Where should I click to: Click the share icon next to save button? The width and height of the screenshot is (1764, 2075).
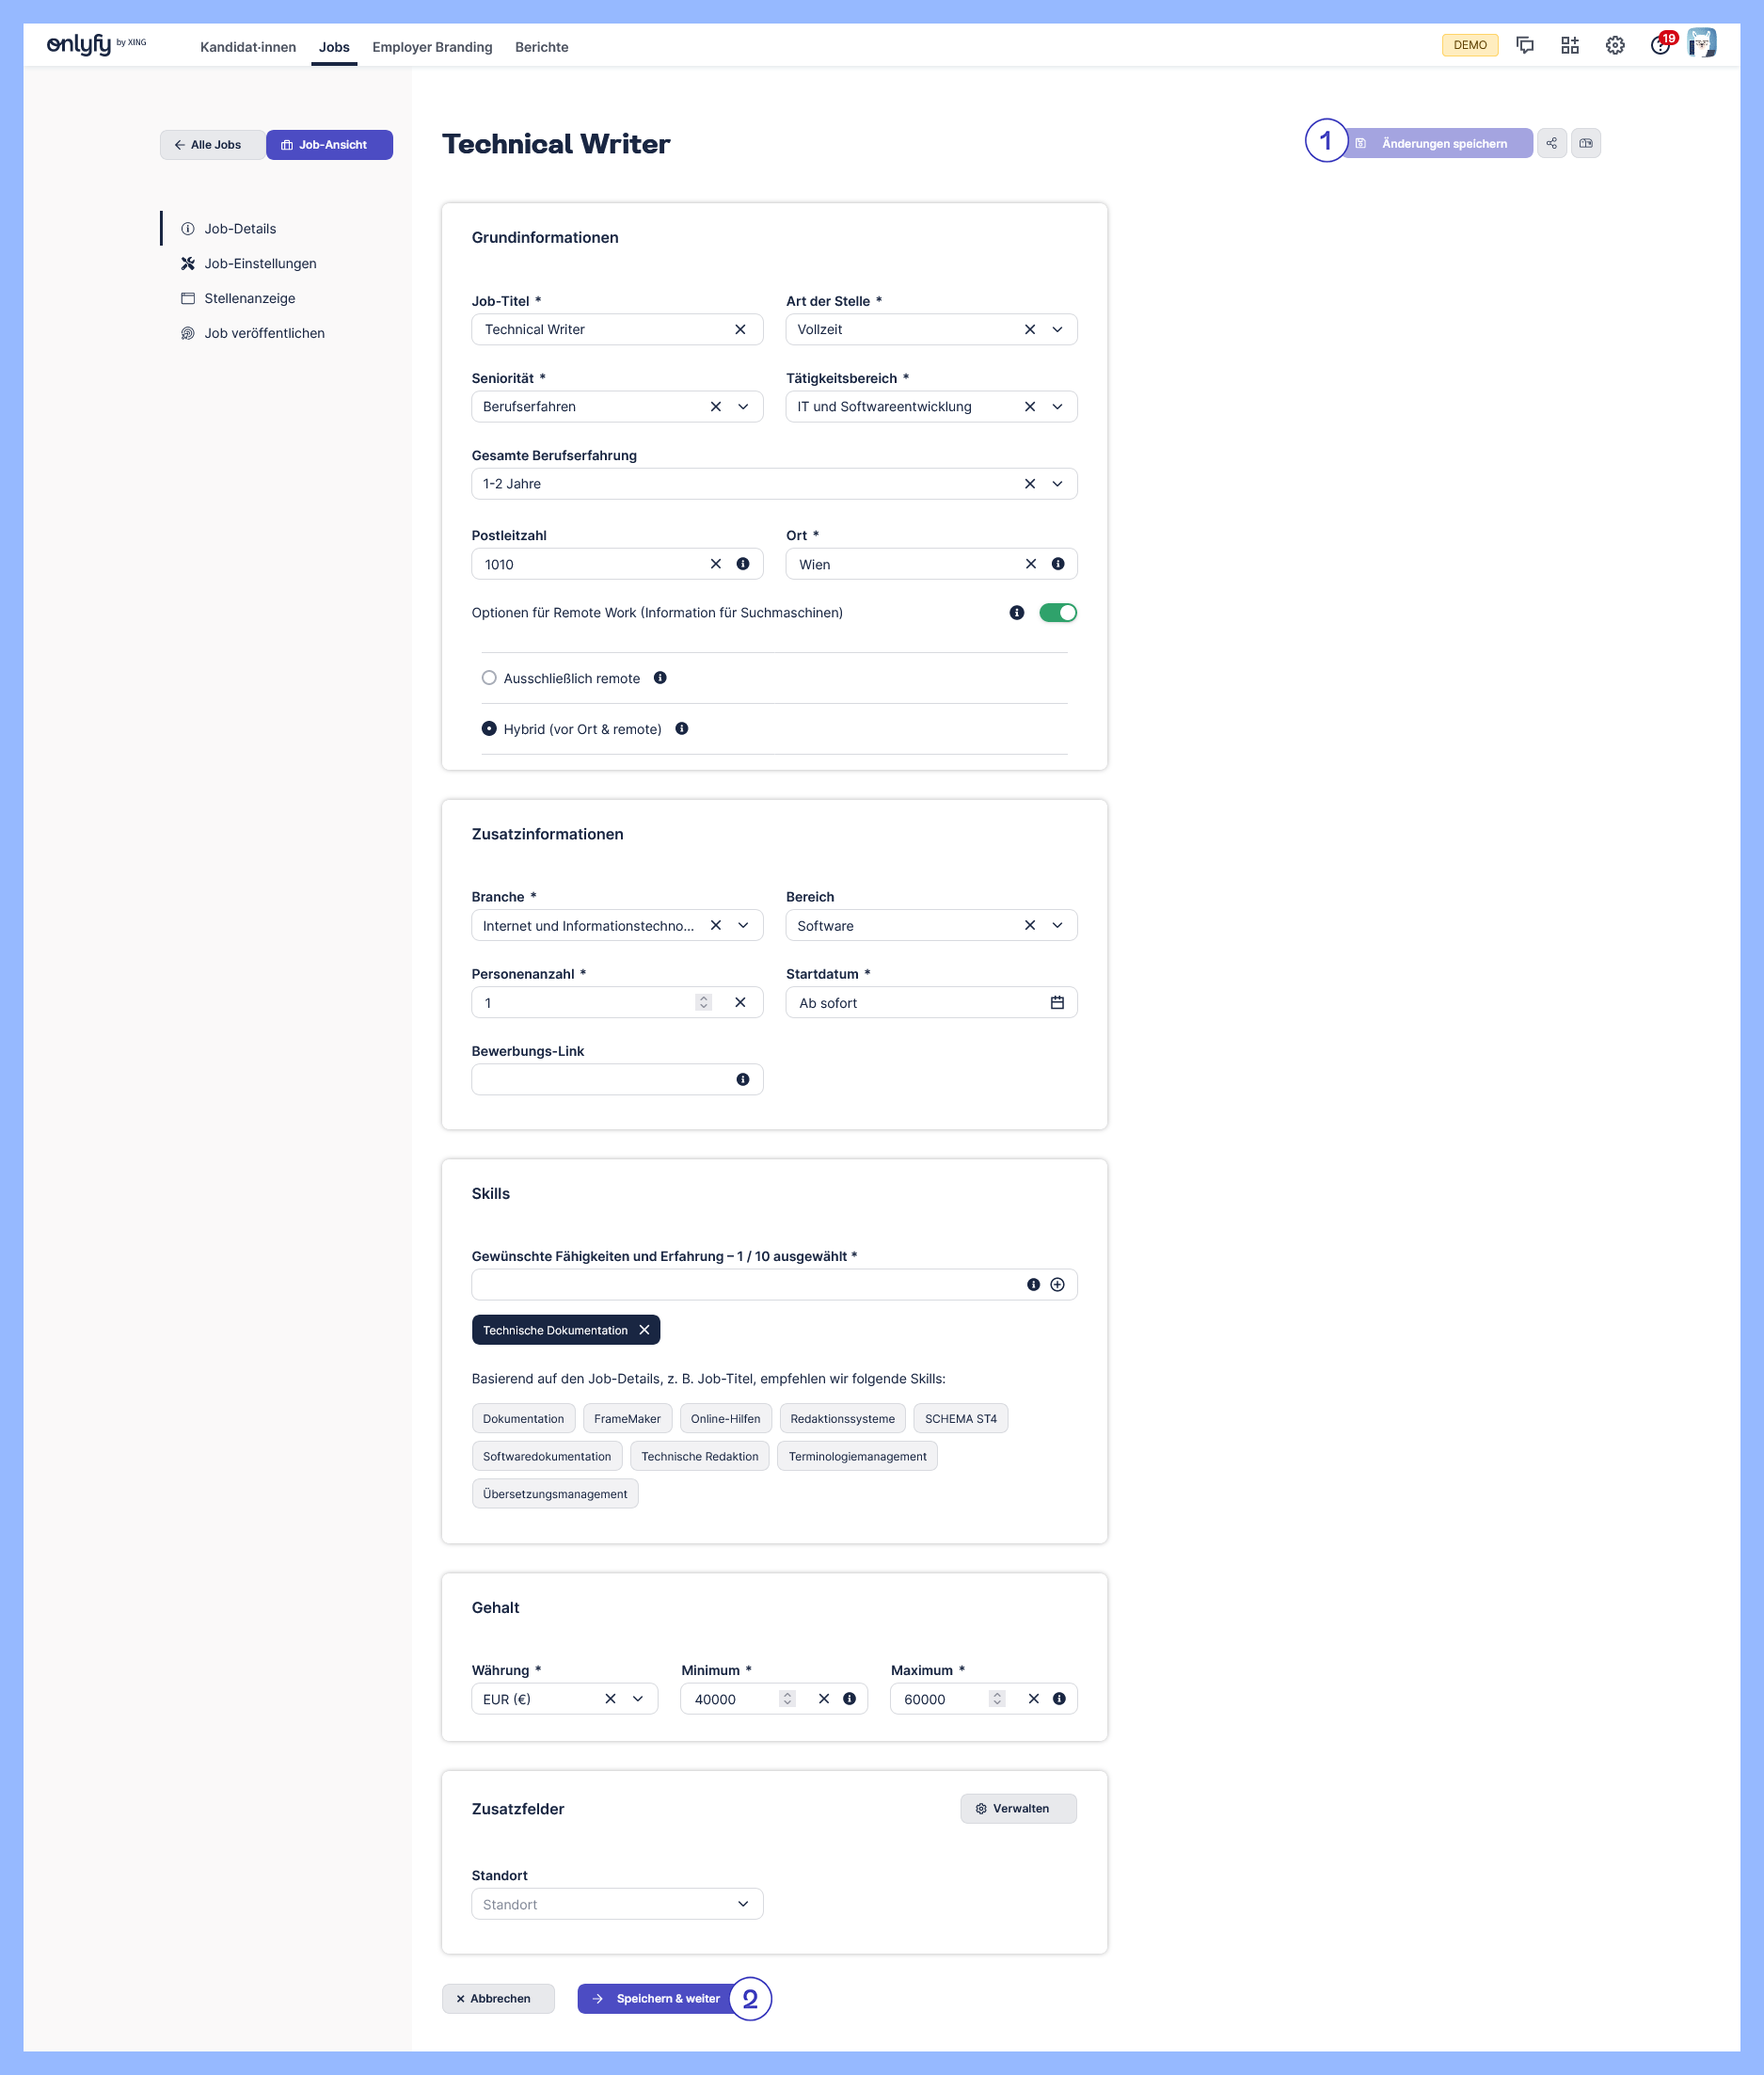tap(1551, 143)
